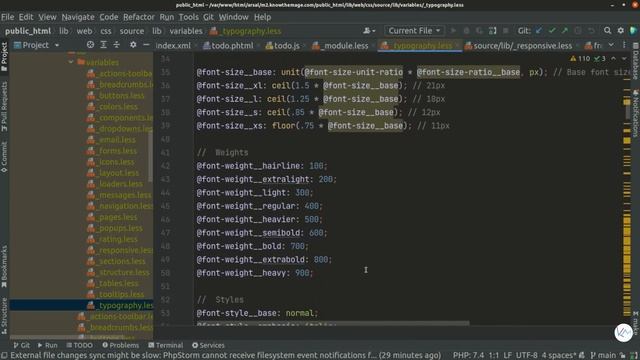This screenshot has height=360, width=640.
Task: Open _tables.less in project tree
Action: pyautogui.click(x=113, y=283)
